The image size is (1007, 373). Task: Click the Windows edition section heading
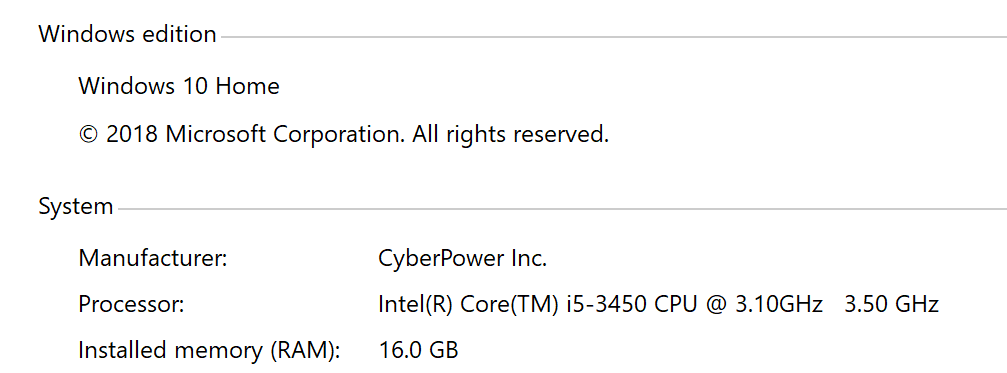click(x=127, y=34)
